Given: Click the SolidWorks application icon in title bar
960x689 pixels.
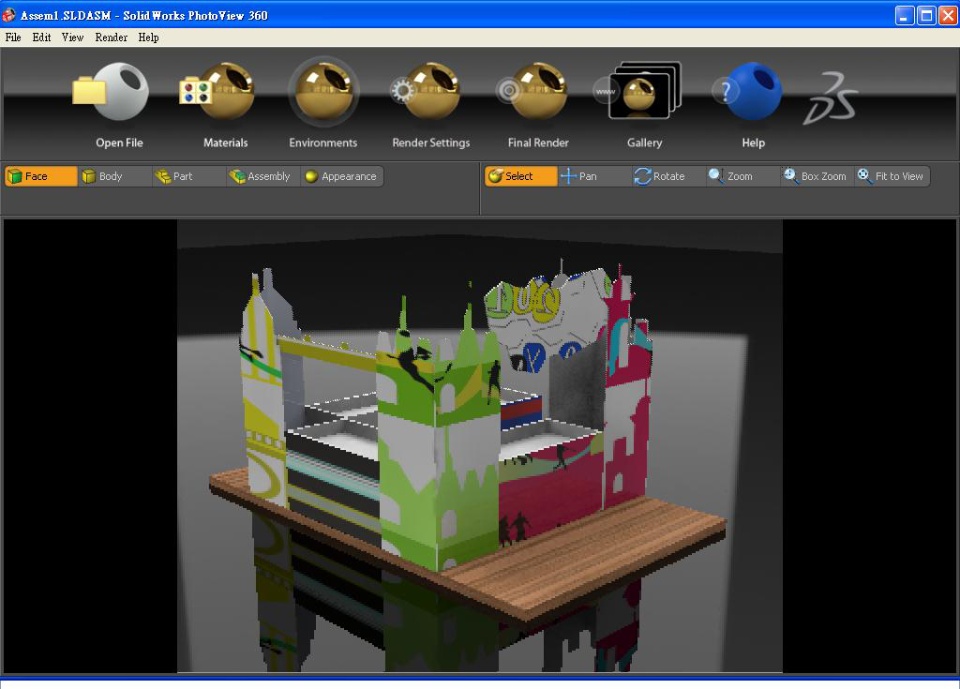Looking at the screenshot, I should (x=9, y=15).
